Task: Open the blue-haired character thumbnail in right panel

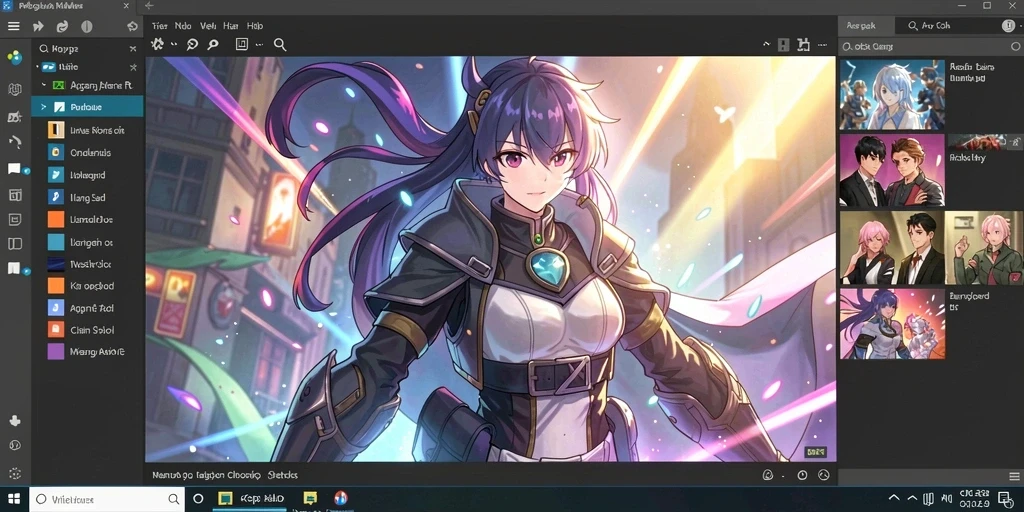Action: click(892, 95)
